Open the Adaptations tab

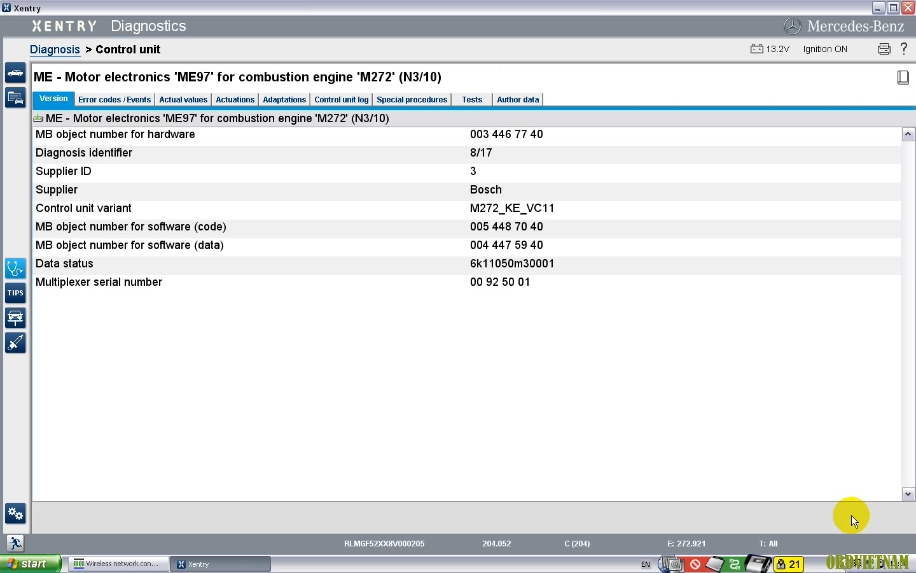coord(284,100)
